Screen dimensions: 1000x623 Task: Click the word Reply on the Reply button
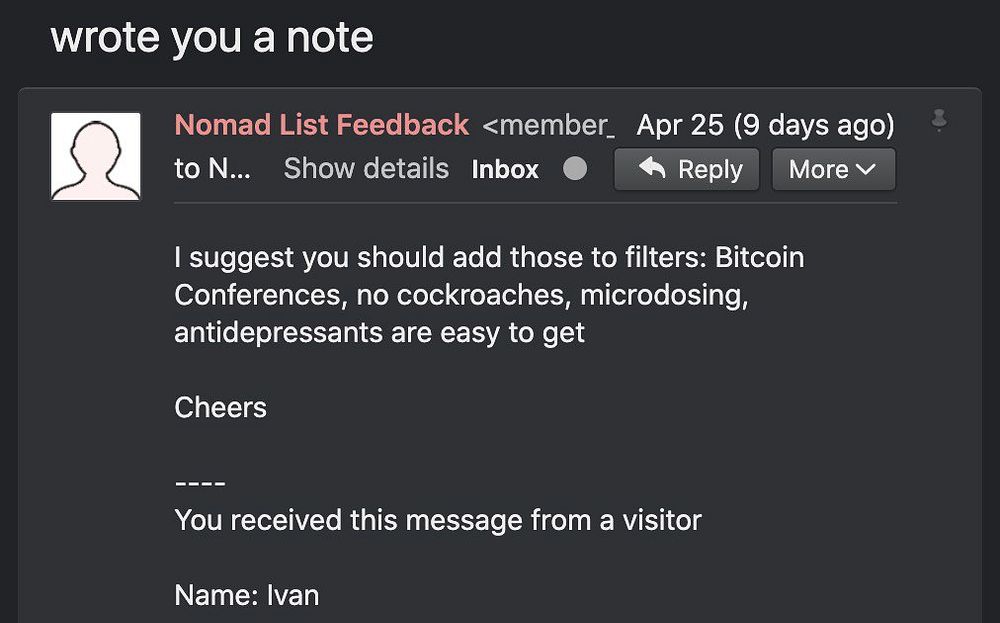710,169
